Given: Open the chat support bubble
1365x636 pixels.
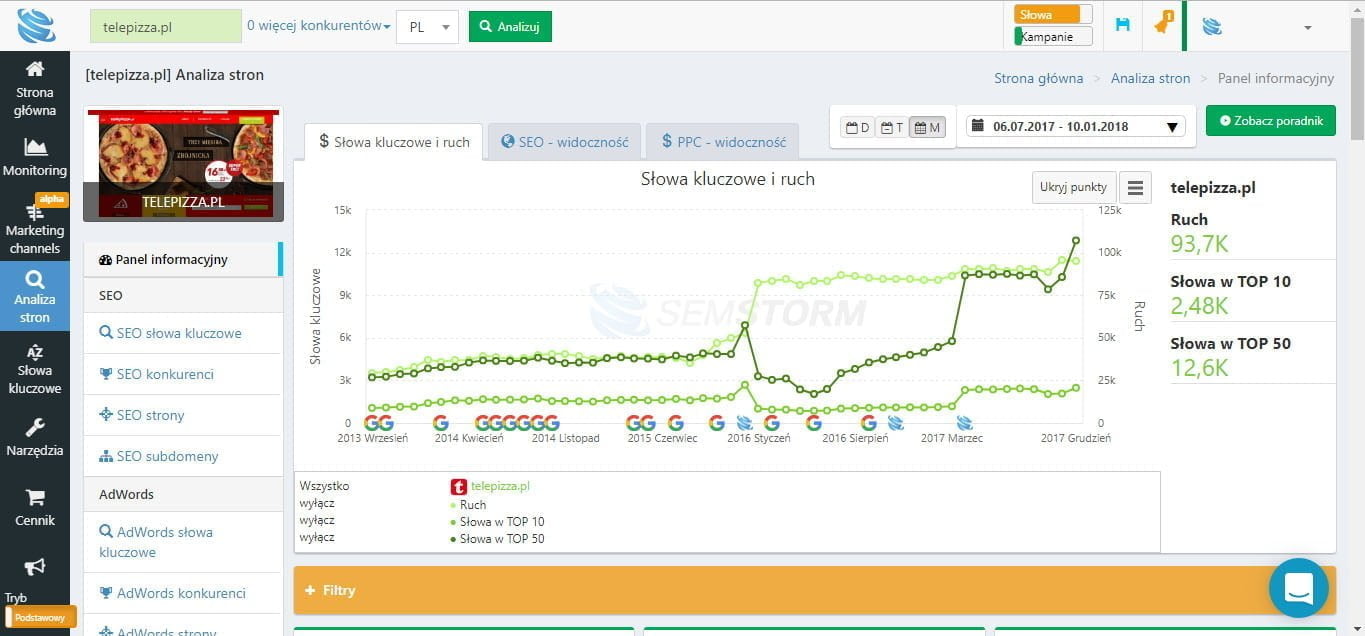Looking at the screenshot, I should click(x=1298, y=587).
